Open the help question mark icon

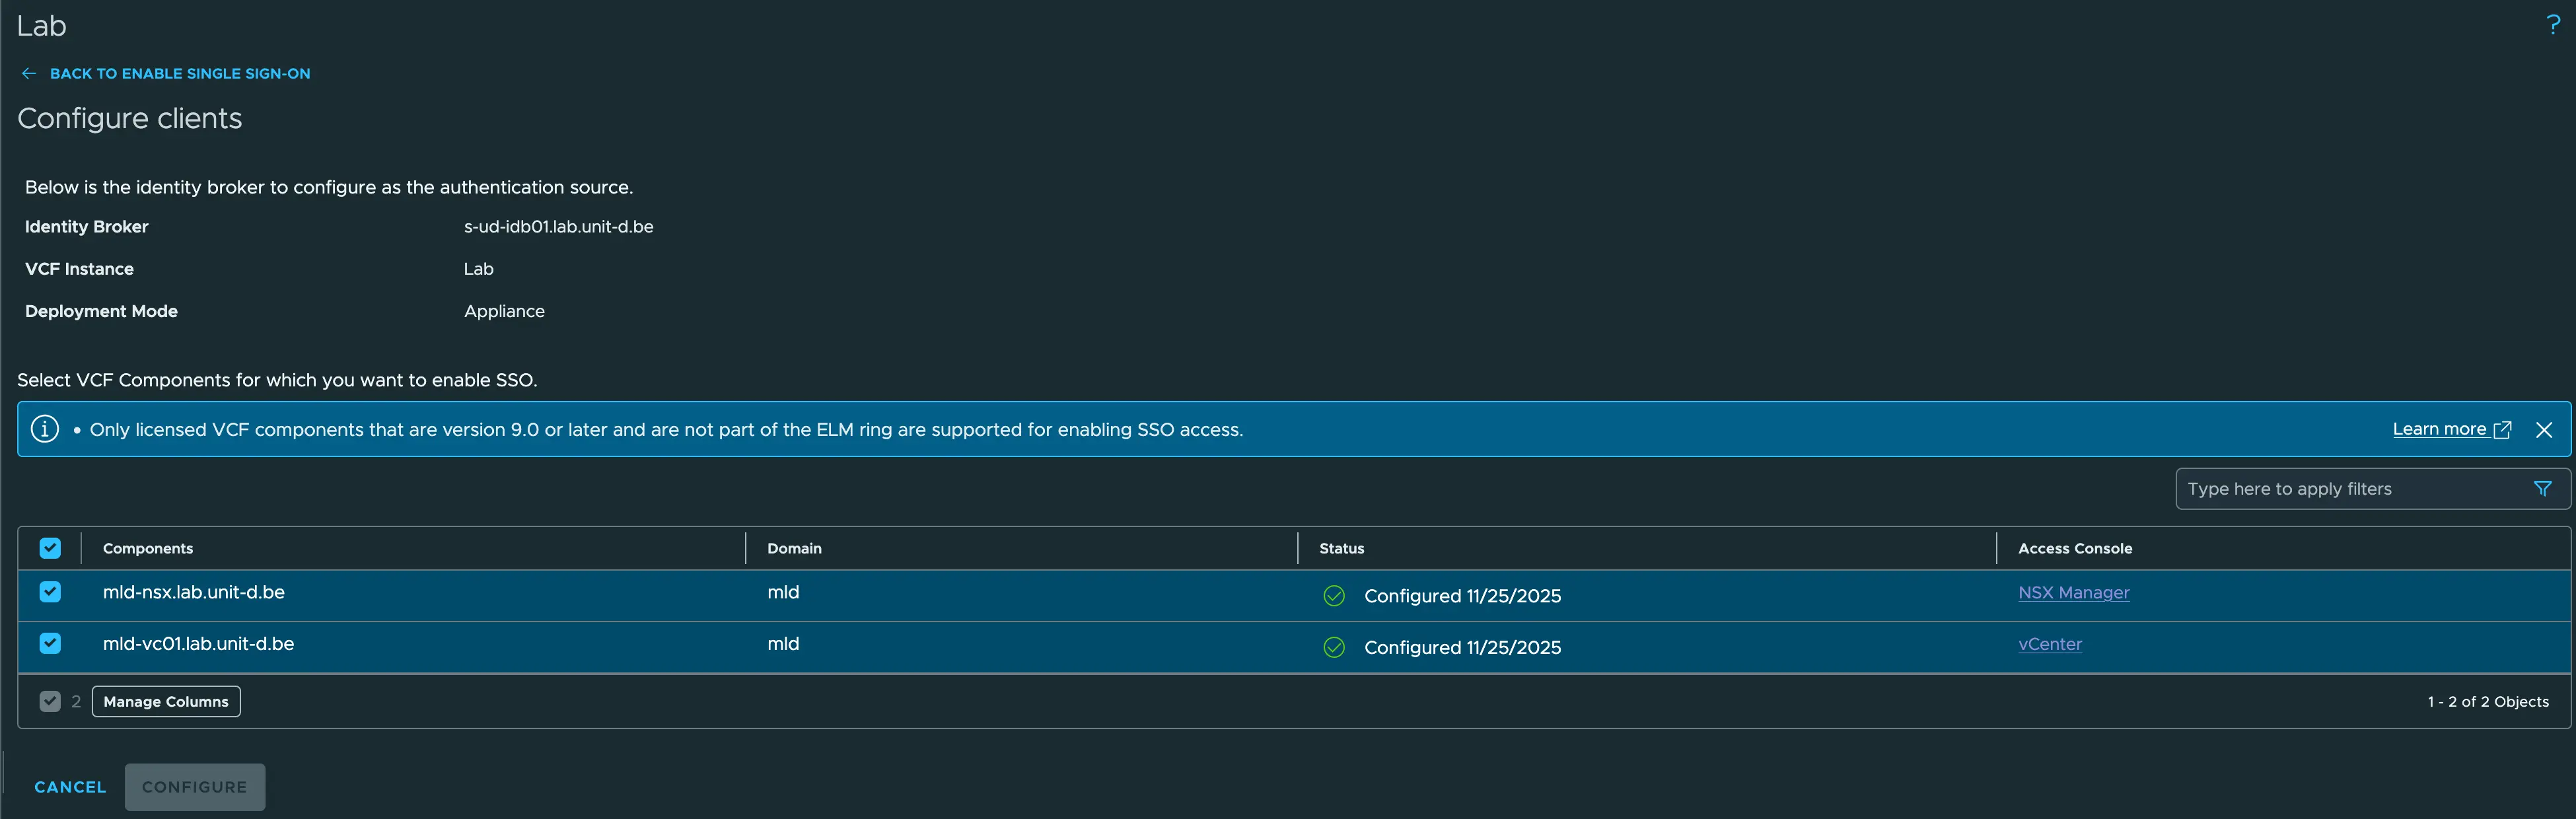[x=2553, y=24]
